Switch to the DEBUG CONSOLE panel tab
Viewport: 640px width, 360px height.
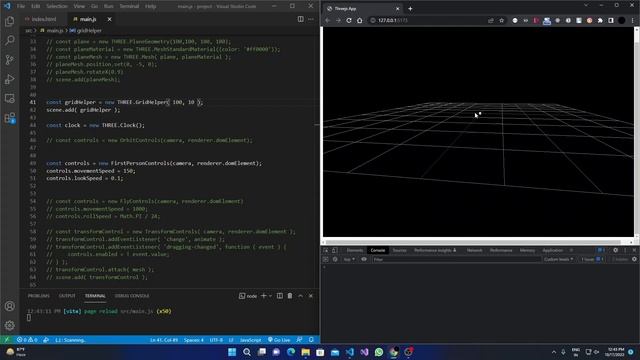coord(132,296)
